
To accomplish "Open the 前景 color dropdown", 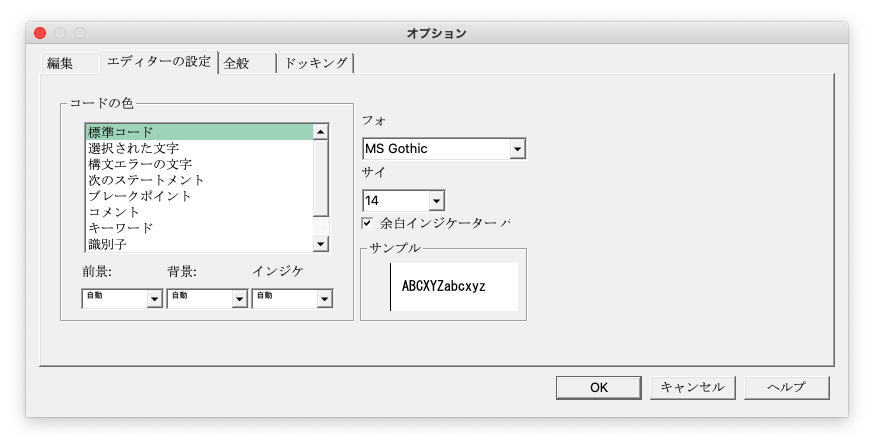I will tap(154, 298).
